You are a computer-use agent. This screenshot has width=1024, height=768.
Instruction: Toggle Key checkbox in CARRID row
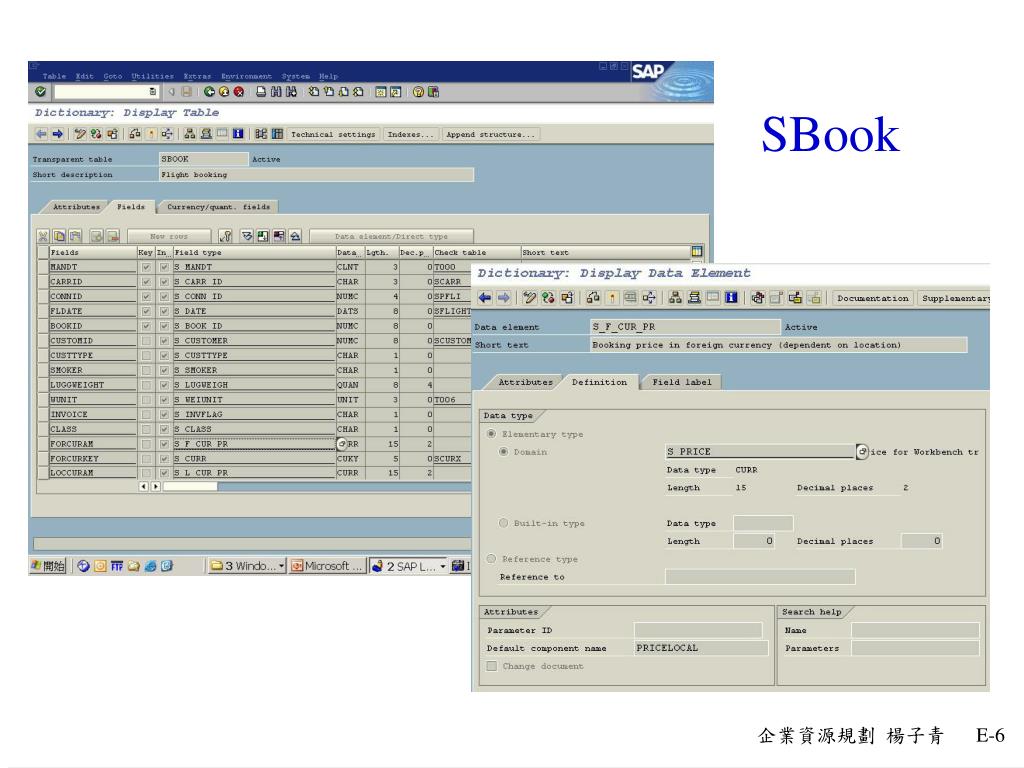[x=146, y=282]
